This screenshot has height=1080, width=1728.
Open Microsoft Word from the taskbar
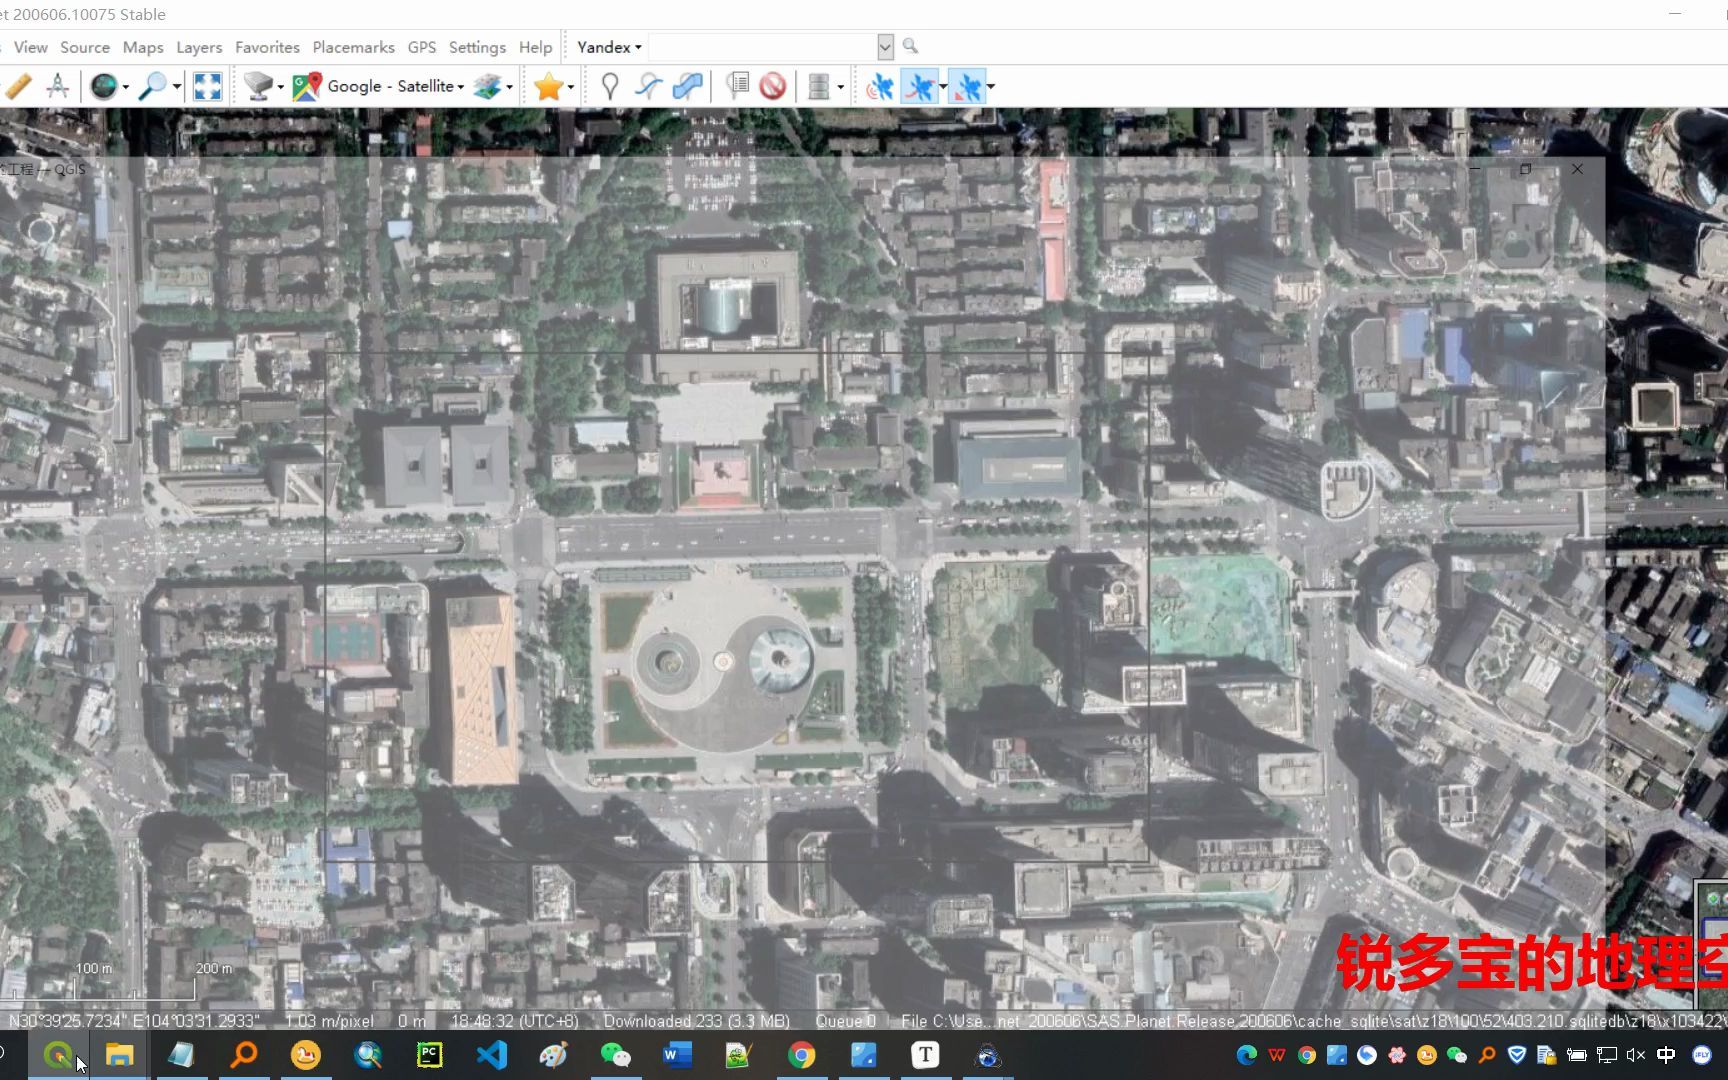(678, 1055)
